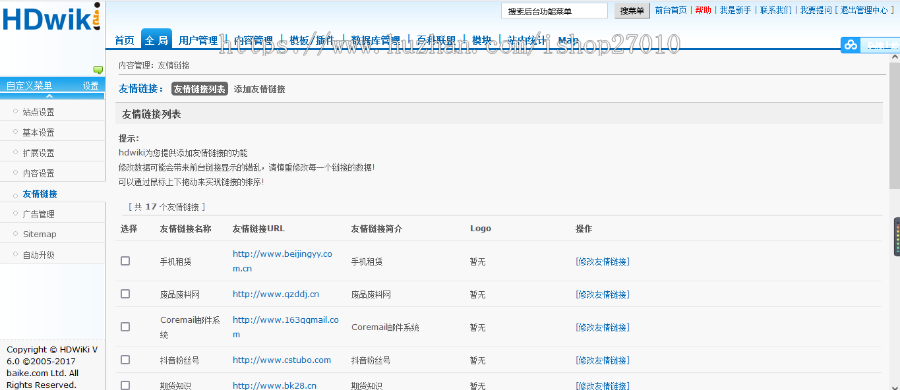The image size is (900, 390).
Task: Open the http://www.cstubo.com link
Action: tap(281, 360)
